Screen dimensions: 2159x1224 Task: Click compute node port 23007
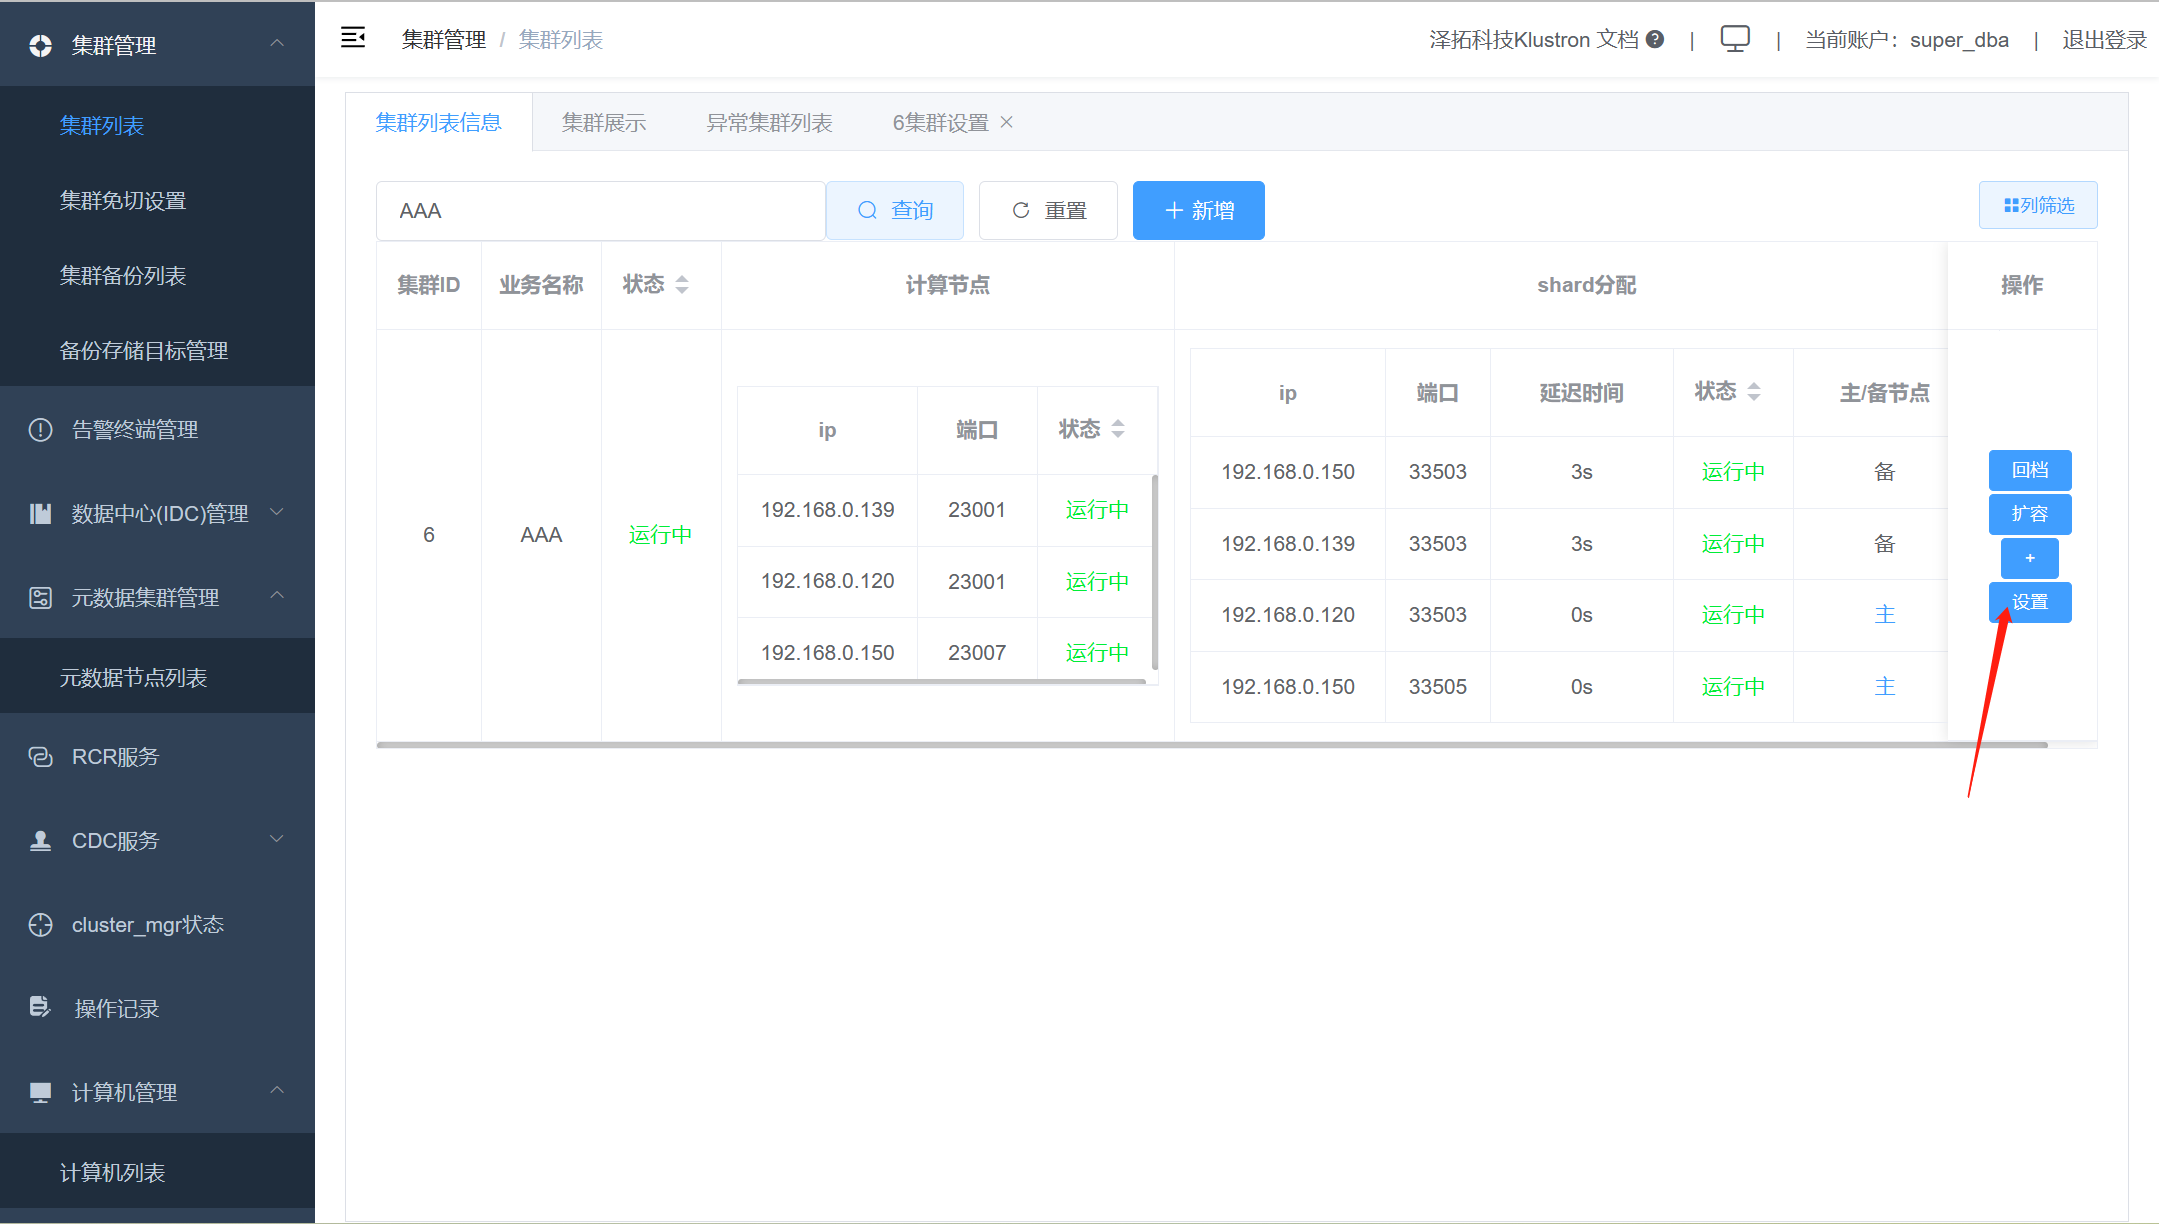pyautogui.click(x=977, y=653)
